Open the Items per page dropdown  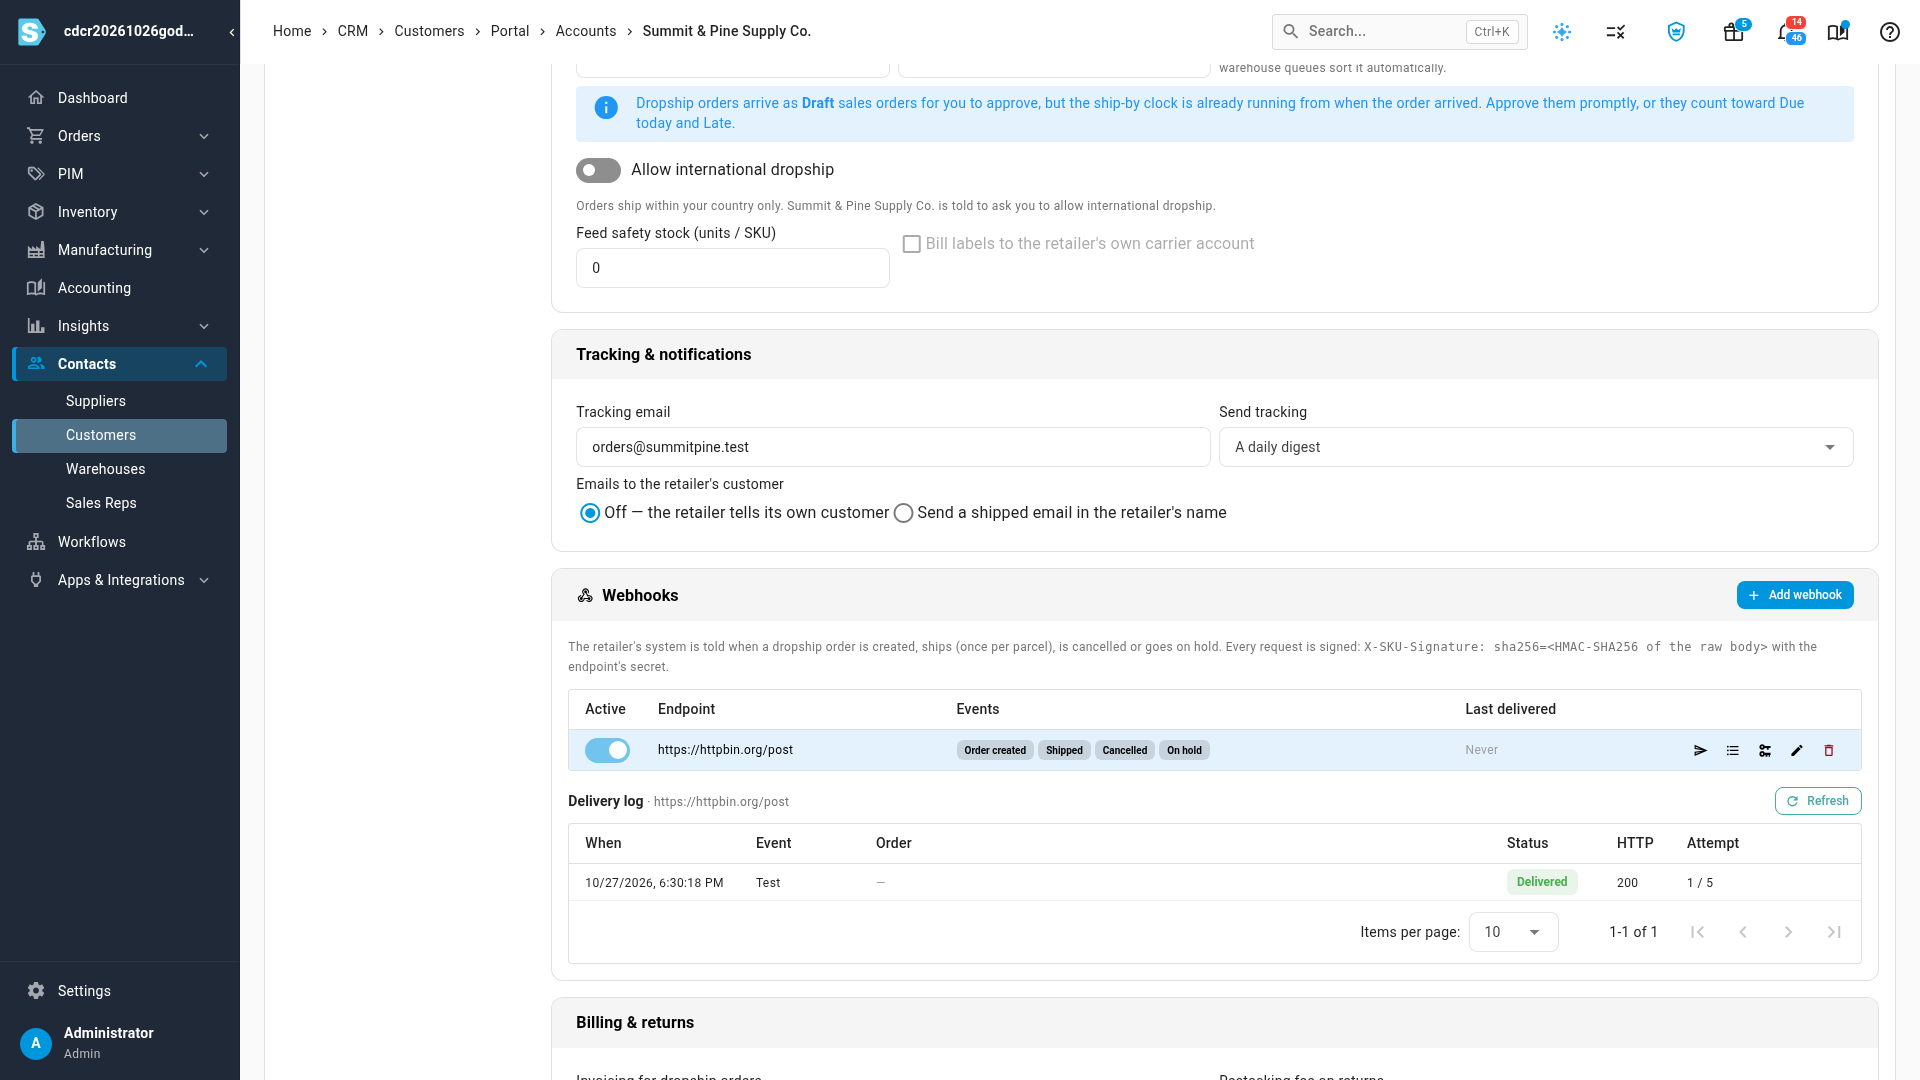coord(1513,932)
